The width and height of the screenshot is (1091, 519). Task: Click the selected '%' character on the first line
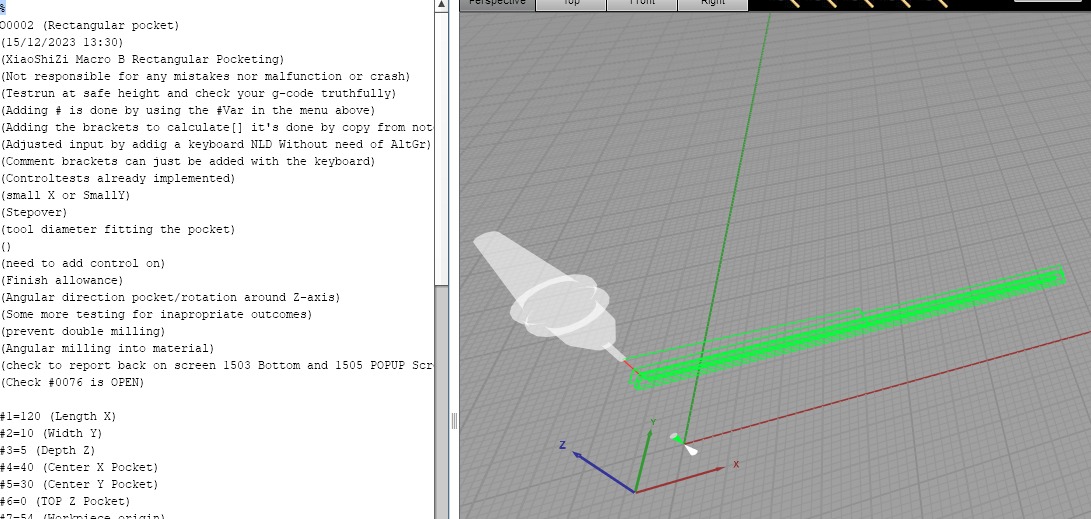coord(3,8)
